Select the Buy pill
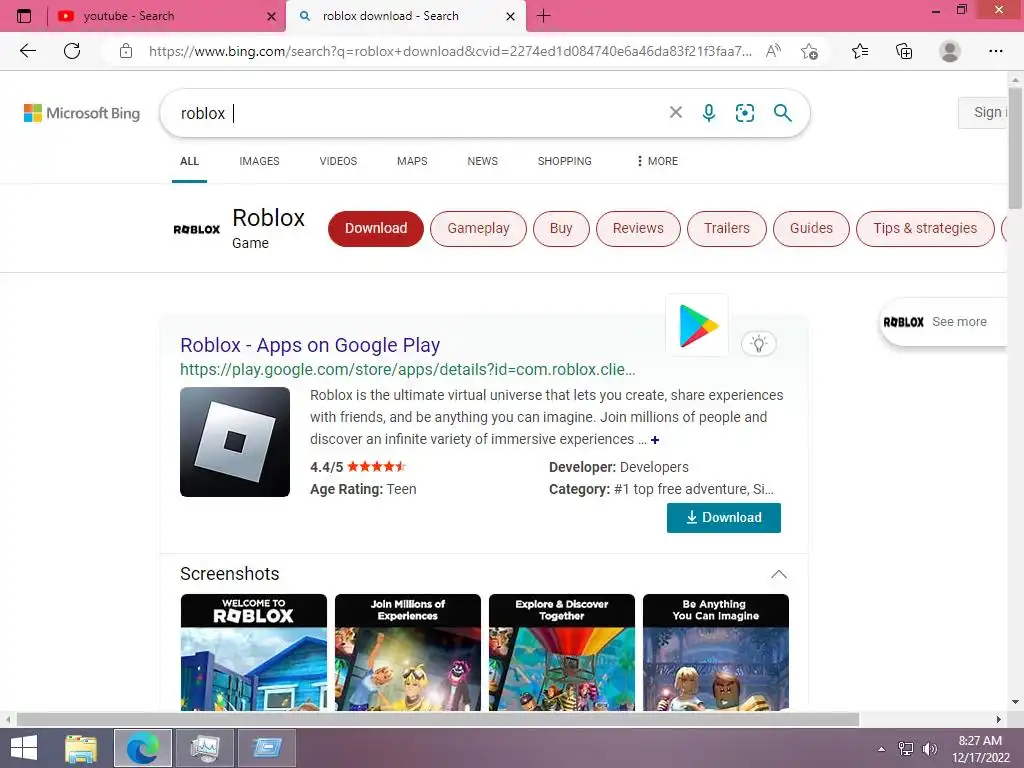 [561, 229]
